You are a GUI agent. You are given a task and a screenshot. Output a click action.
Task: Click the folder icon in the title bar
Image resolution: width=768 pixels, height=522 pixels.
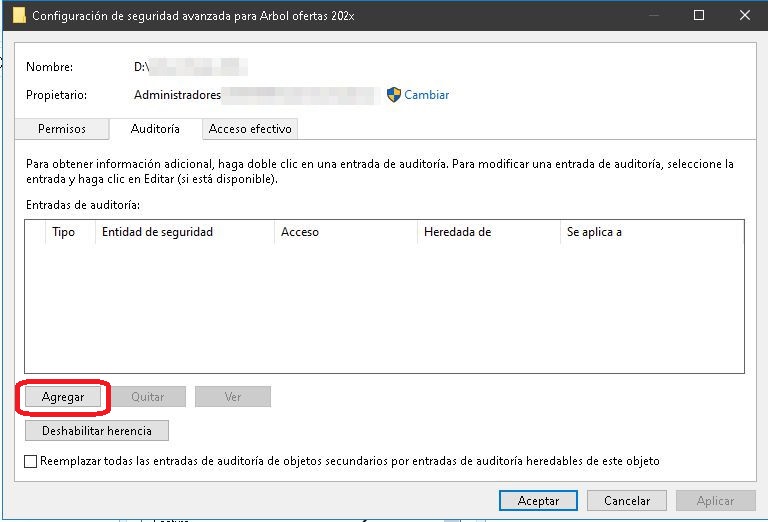click(19, 16)
